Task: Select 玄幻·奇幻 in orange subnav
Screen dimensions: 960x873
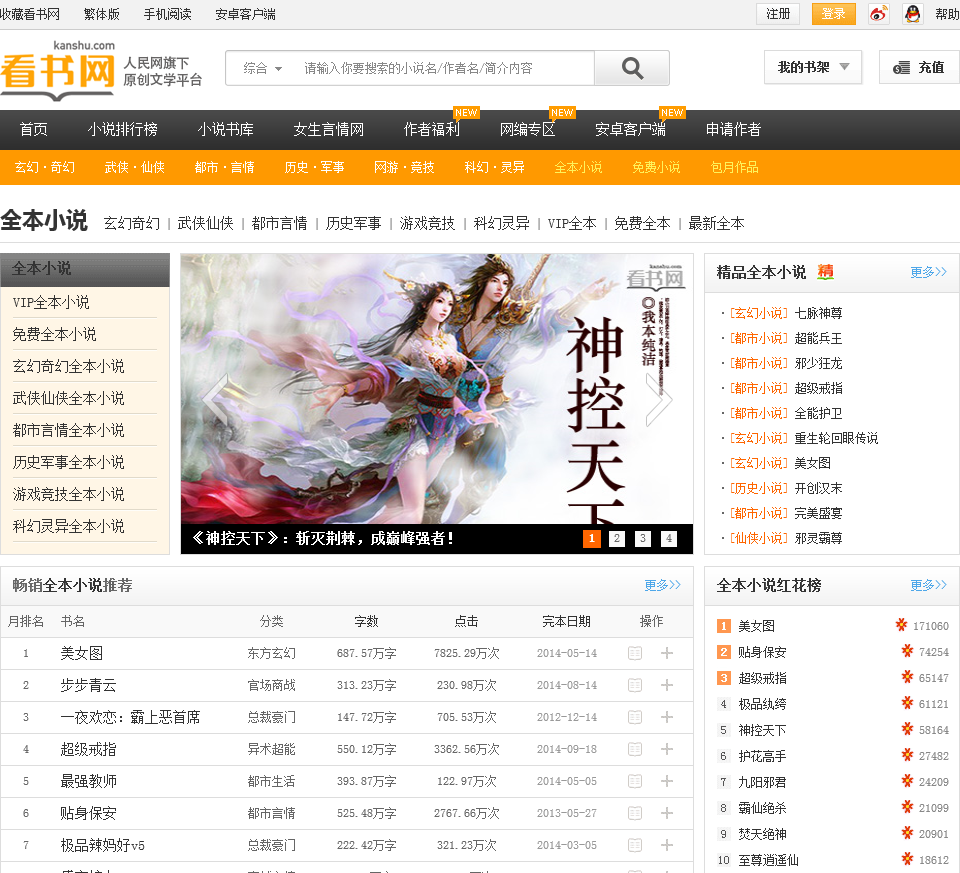Action: [45, 167]
